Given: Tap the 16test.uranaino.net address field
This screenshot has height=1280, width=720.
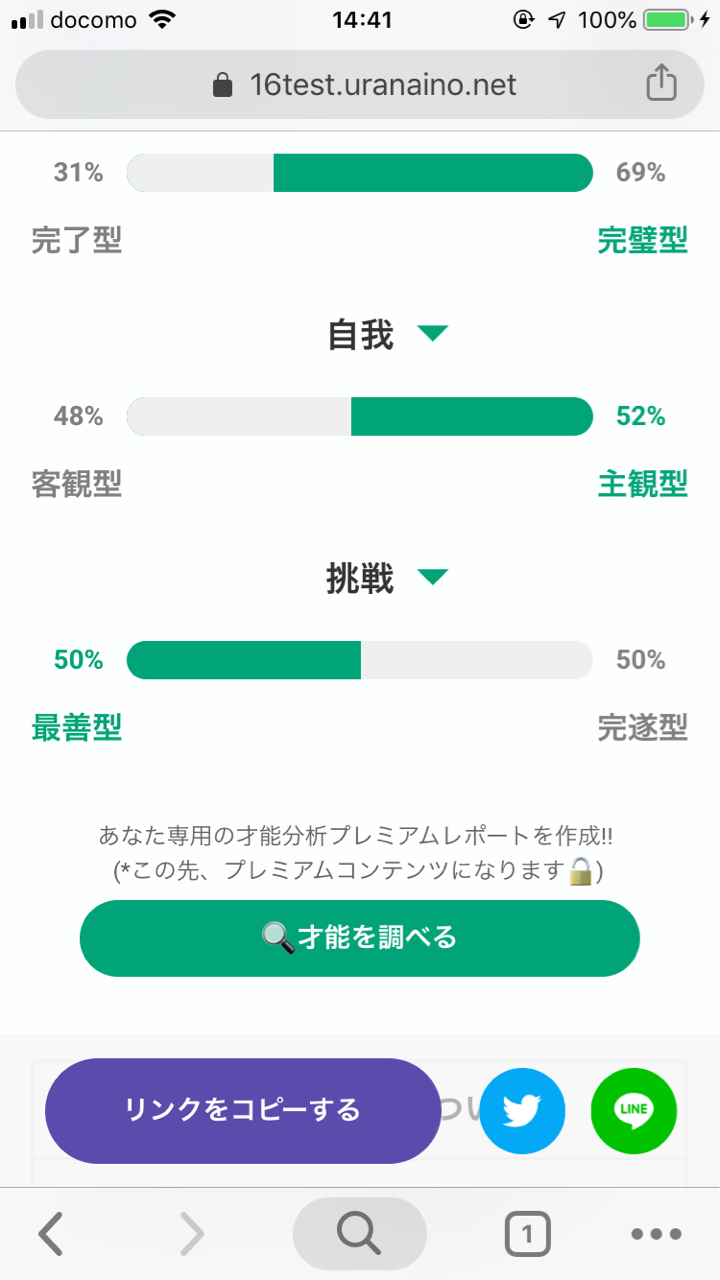Looking at the screenshot, I should coord(383,85).
